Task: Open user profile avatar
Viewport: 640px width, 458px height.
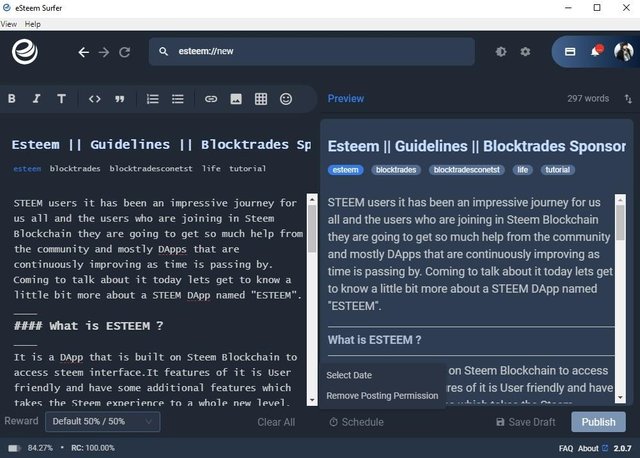Action: (x=624, y=52)
